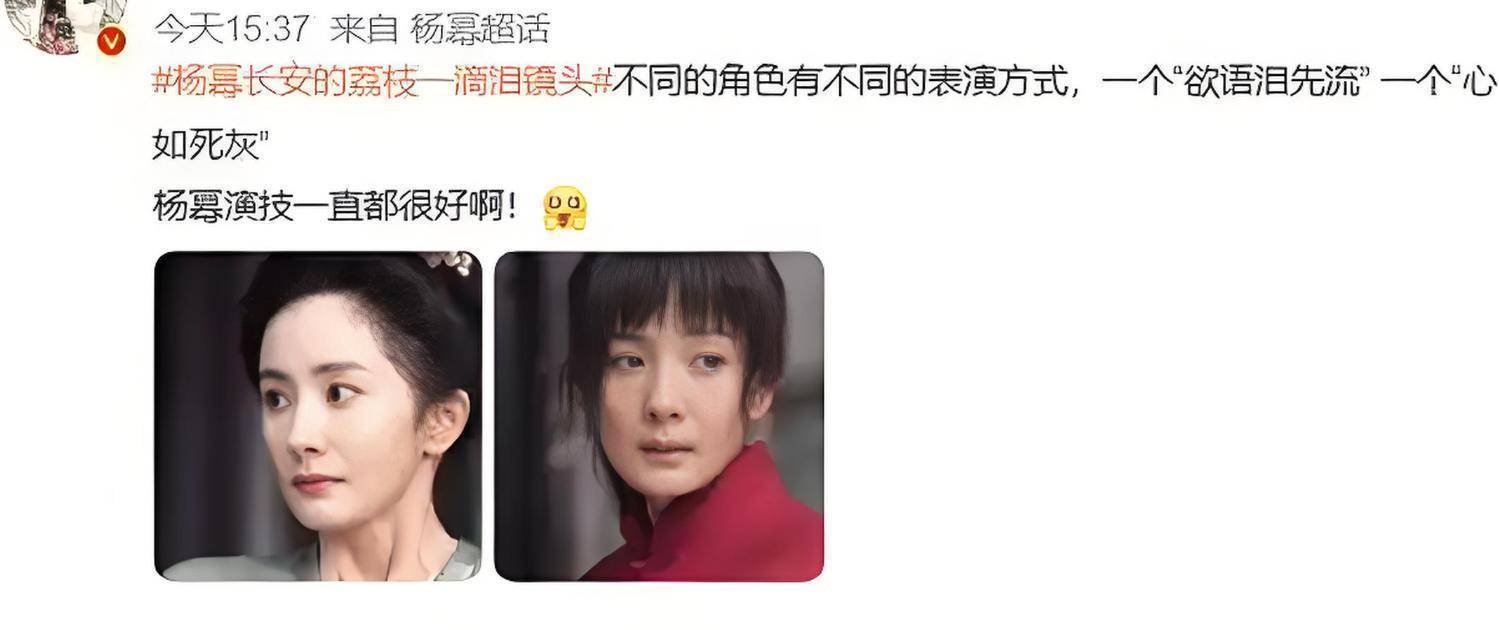The image size is (1499, 630).
Task: Open the 杨幂超话 super topic link
Action: coord(481,29)
